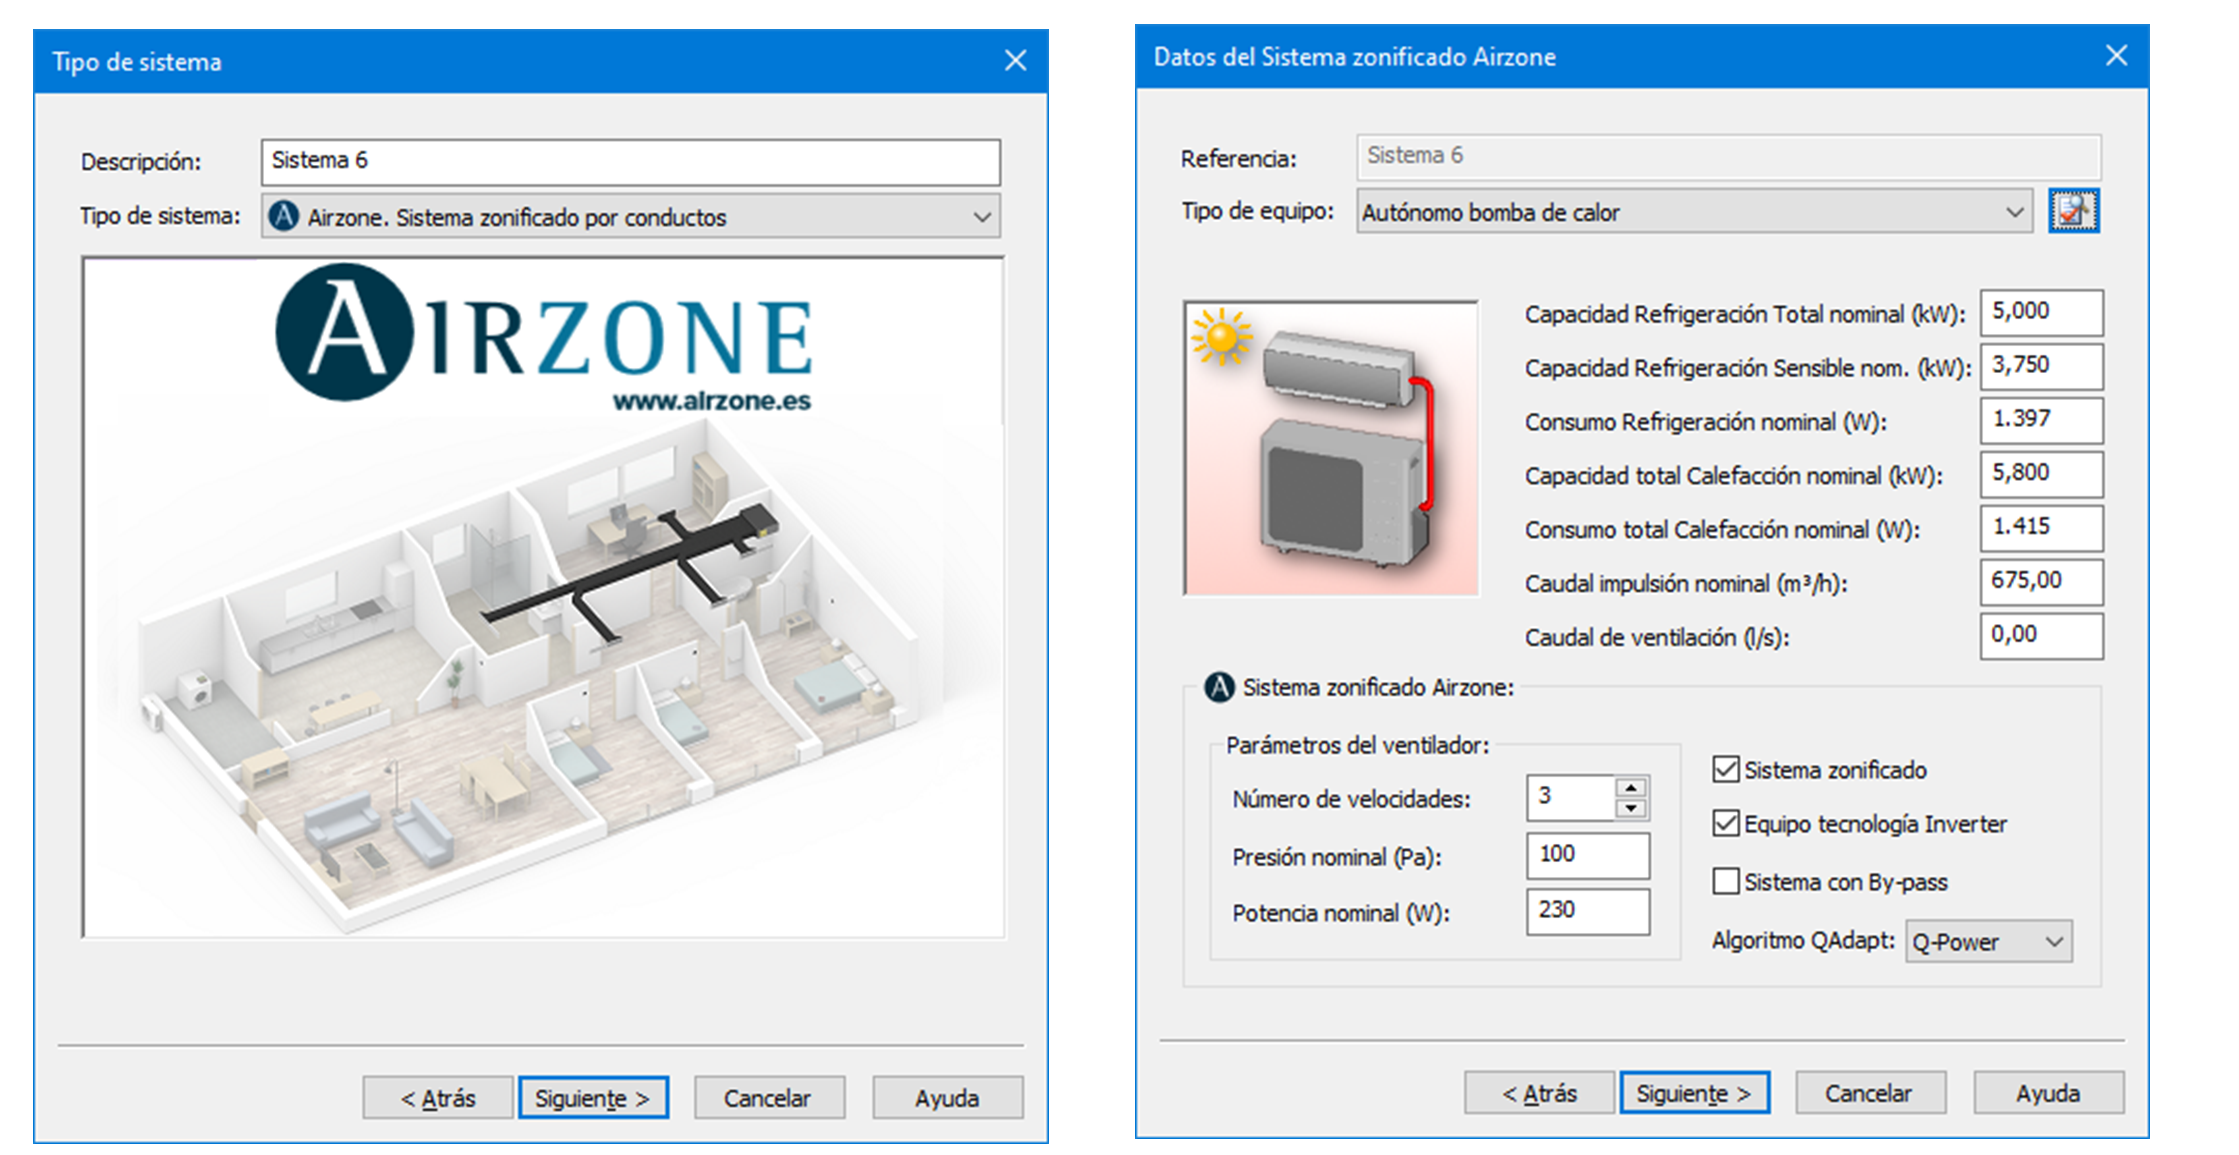Edit Potencia nominal (W) value 230
This screenshot has width=2239, height=1155.
pyautogui.click(x=1588, y=911)
